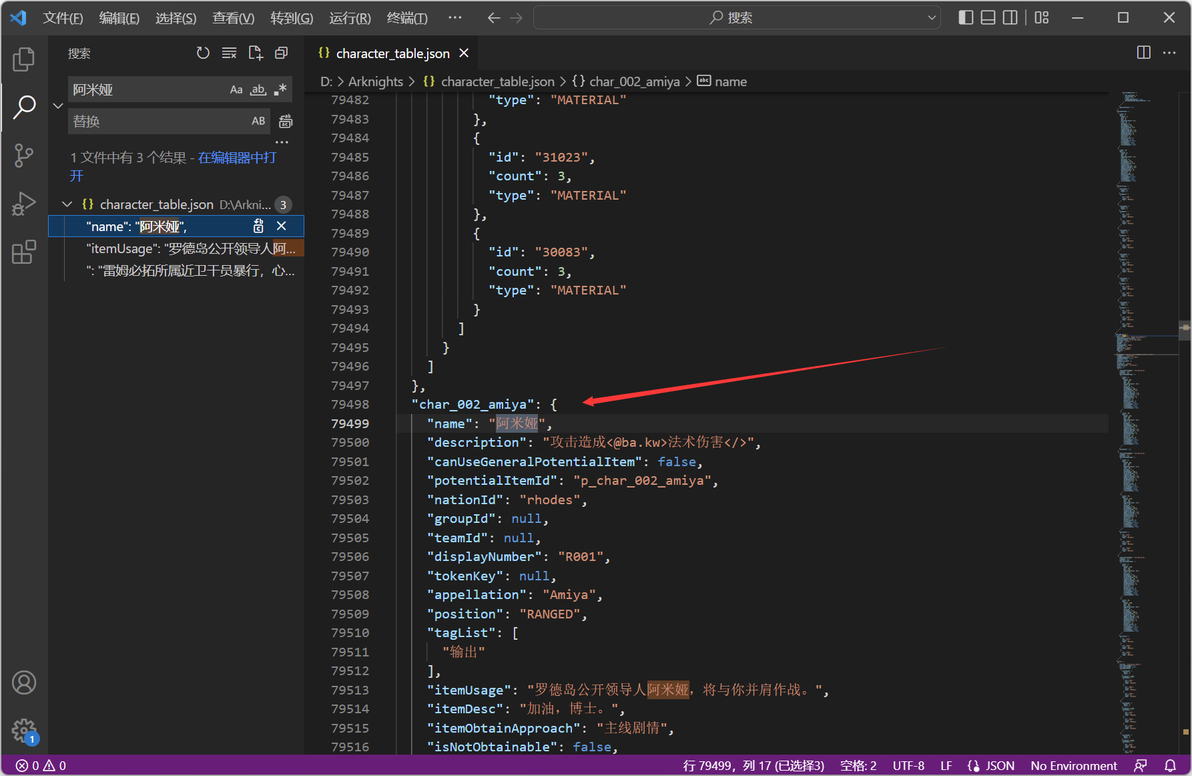Refresh the search results
Screen dimensions: 1192x776
[x=203, y=53]
